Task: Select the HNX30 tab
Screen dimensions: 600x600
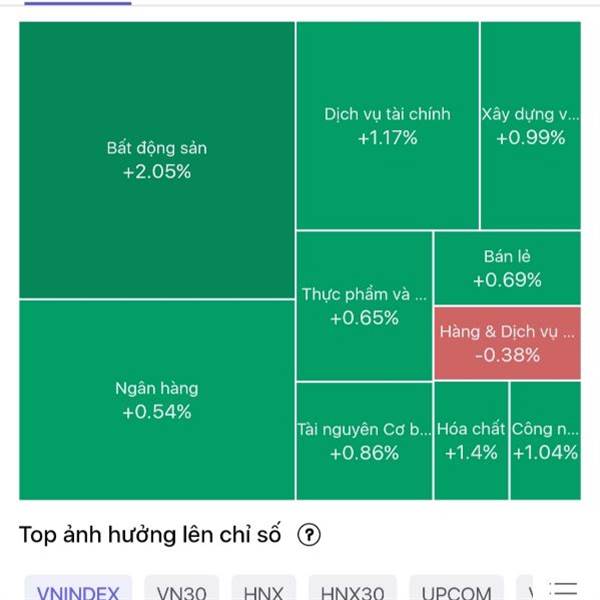Action: 352,588
